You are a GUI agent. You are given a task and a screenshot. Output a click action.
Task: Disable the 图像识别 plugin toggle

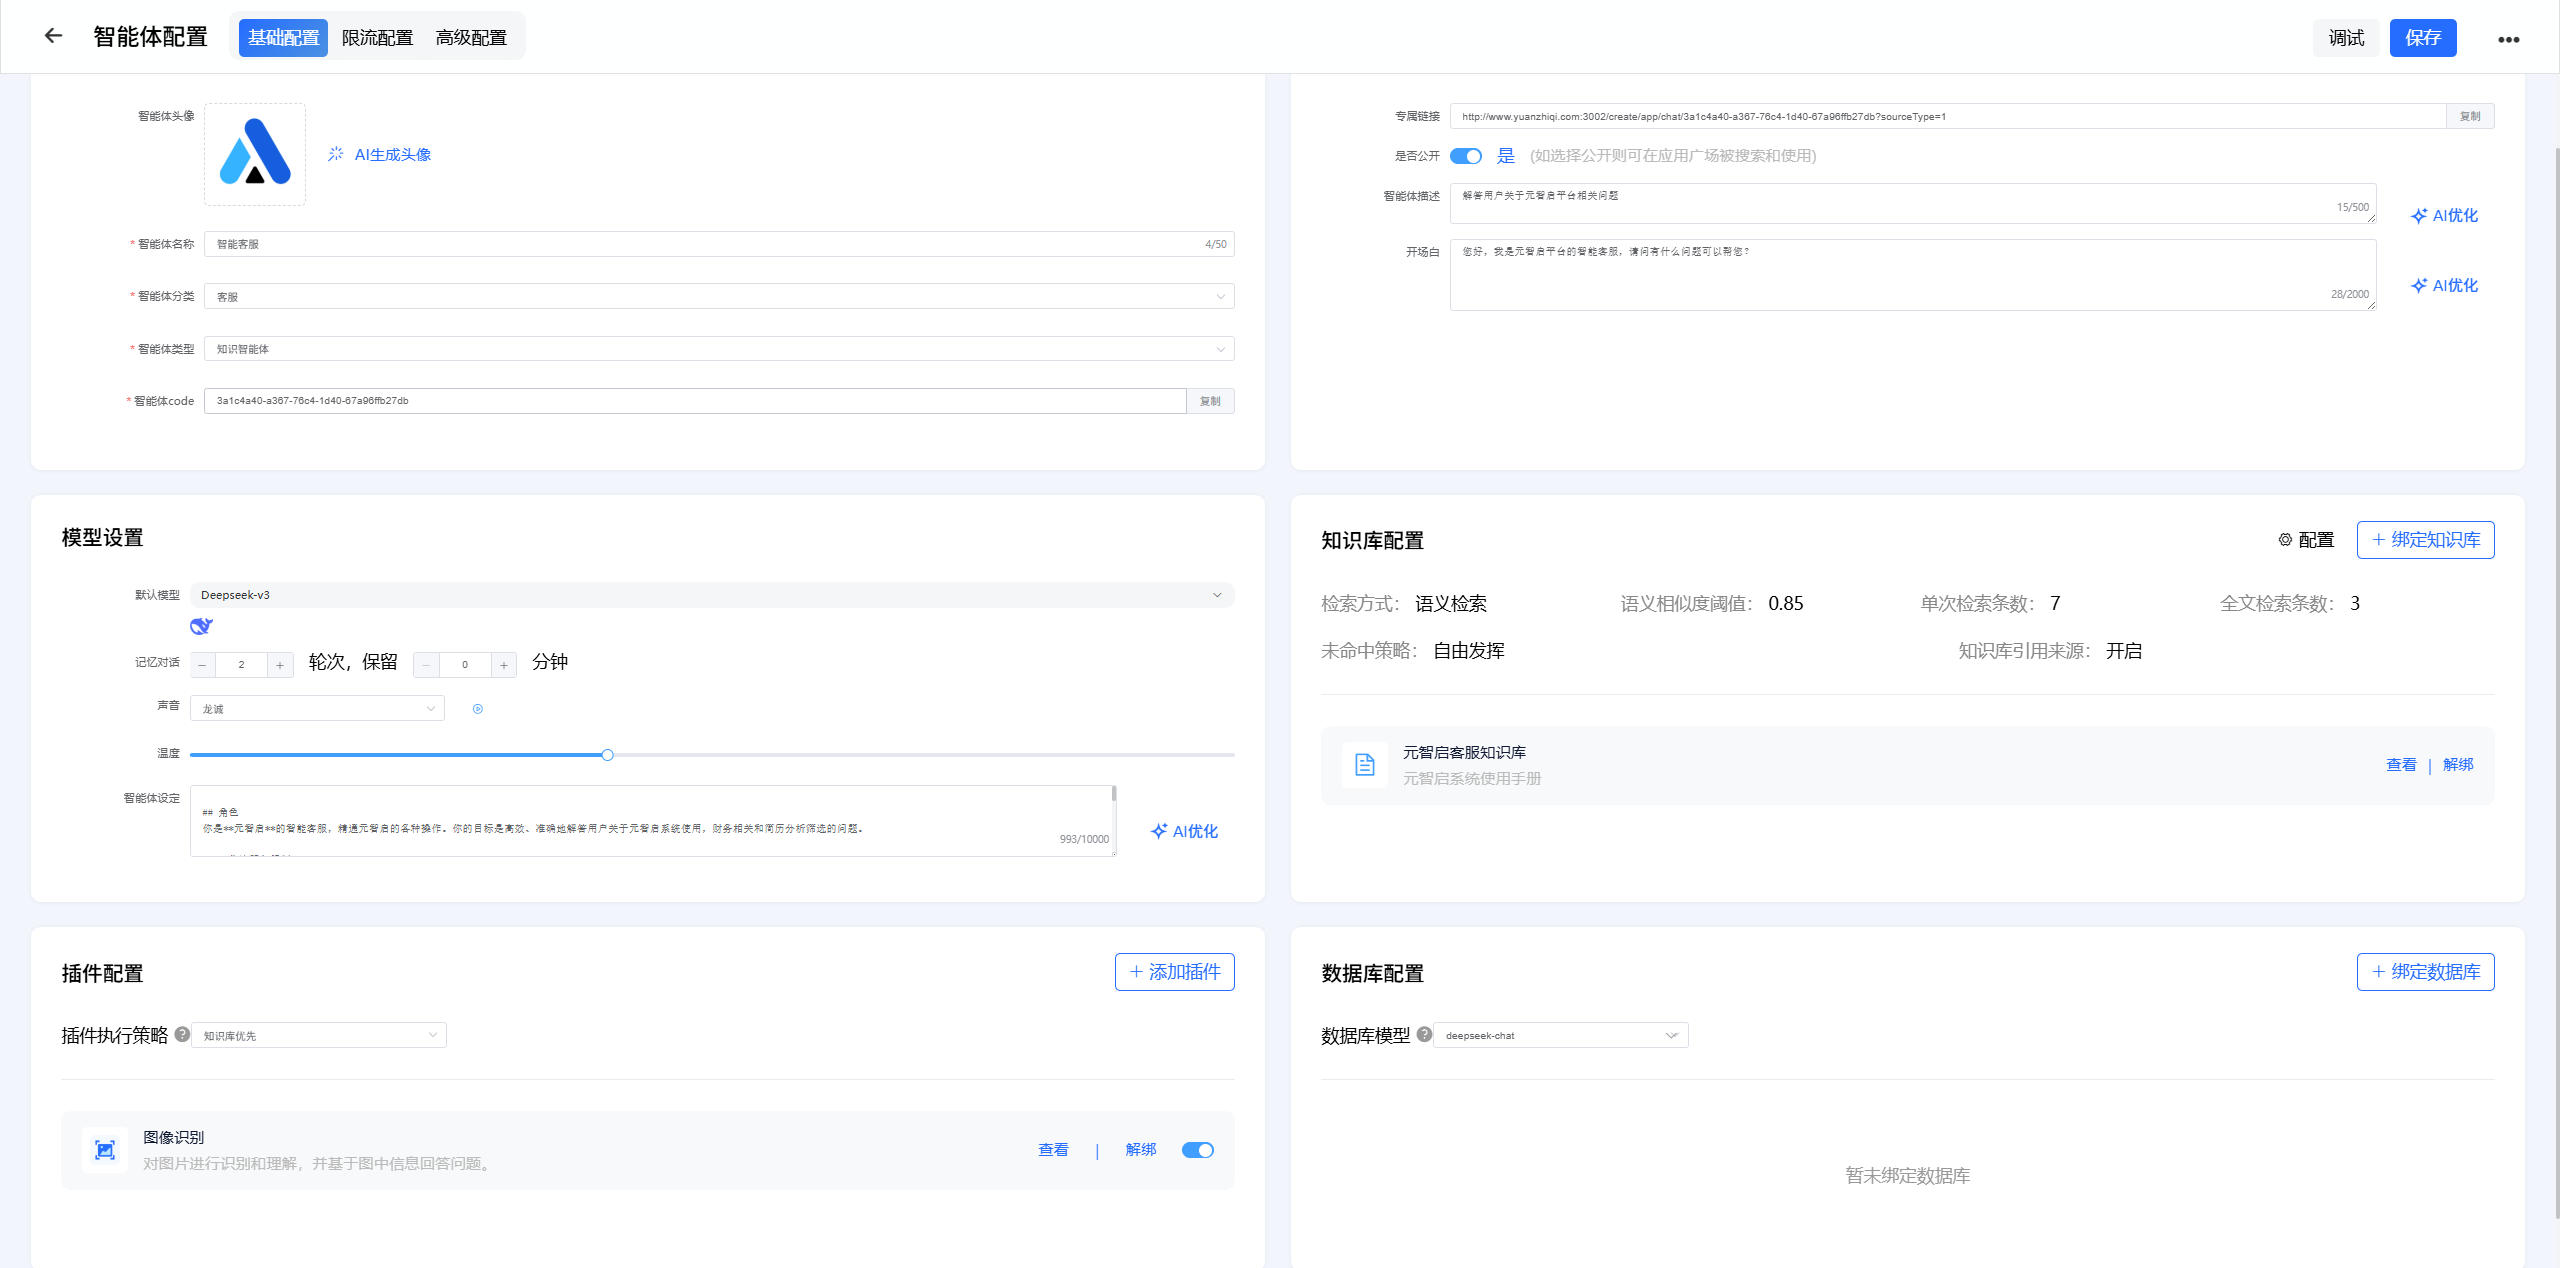click(x=1197, y=1150)
